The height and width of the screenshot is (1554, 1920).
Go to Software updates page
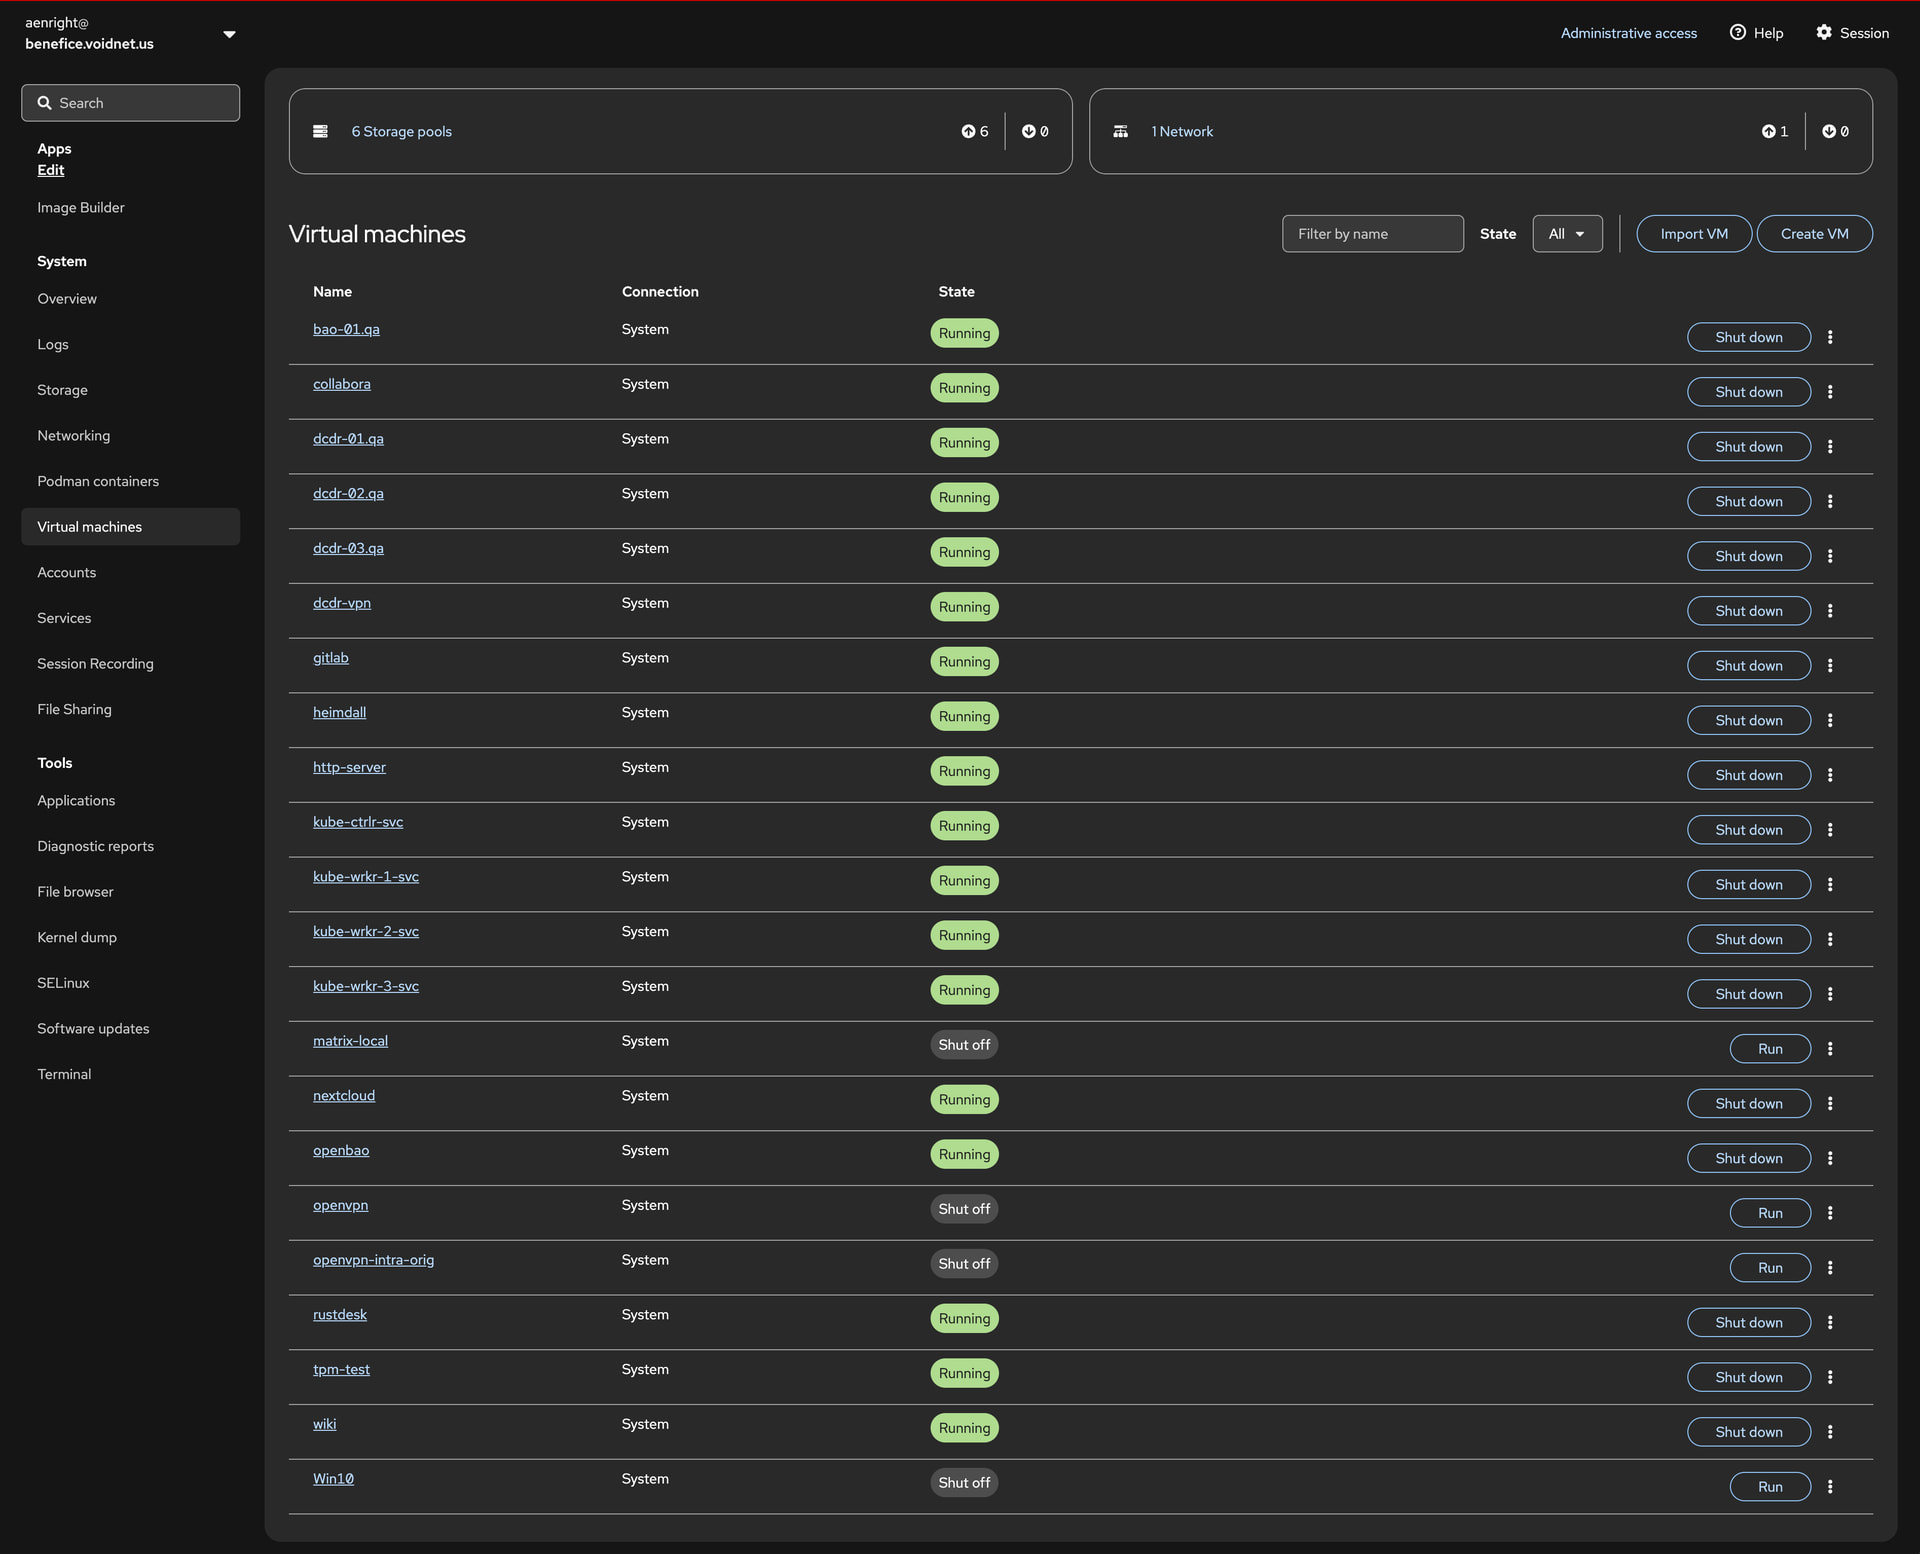(x=93, y=1029)
